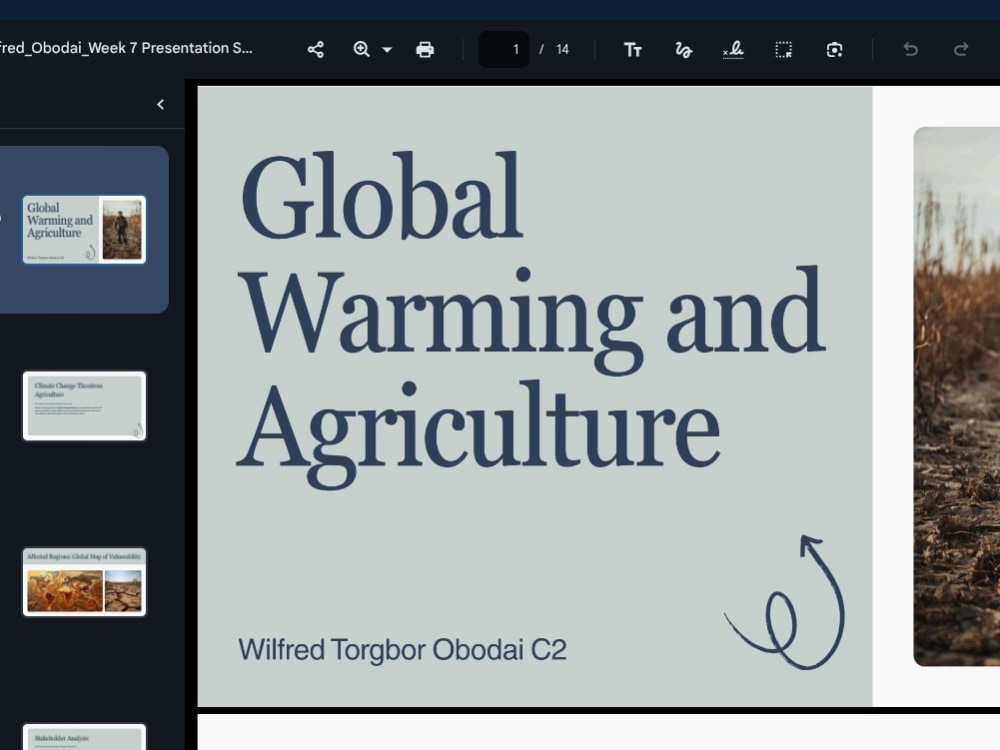Open the zoom level dropdown arrow
Viewport: 1000px width, 750px height.
point(387,50)
